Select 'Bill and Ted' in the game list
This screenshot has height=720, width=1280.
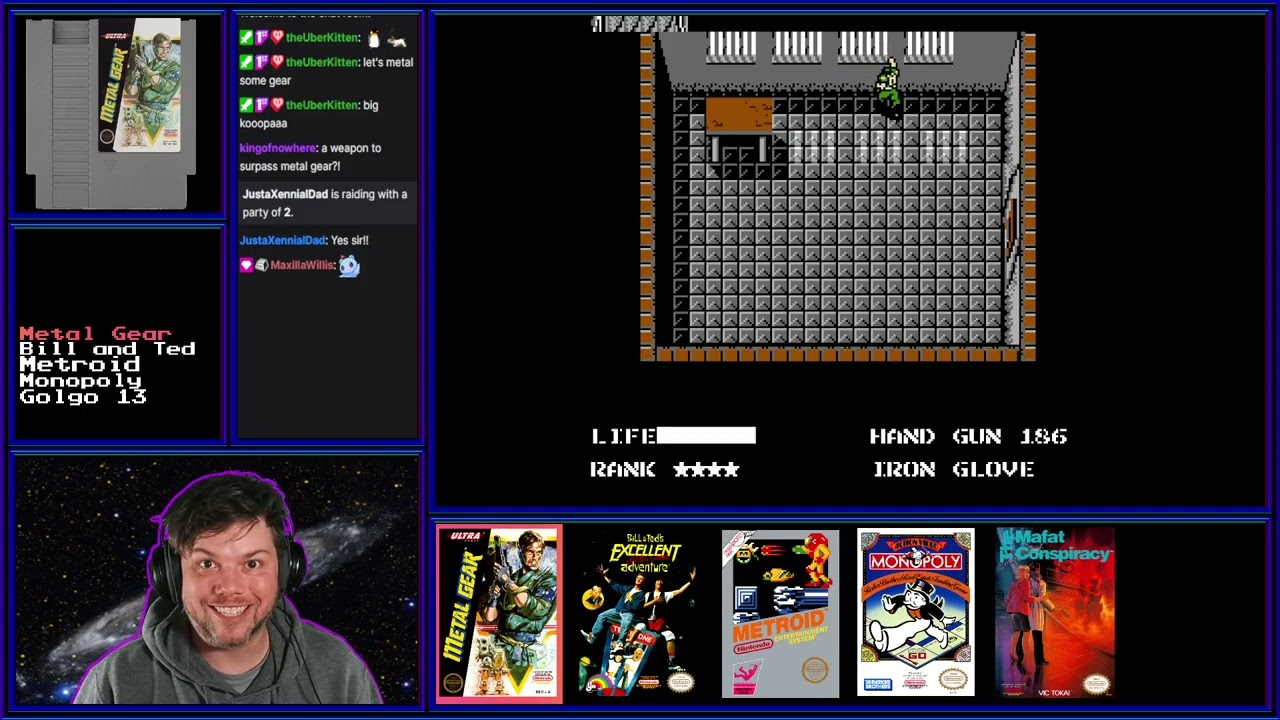(x=107, y=349)
